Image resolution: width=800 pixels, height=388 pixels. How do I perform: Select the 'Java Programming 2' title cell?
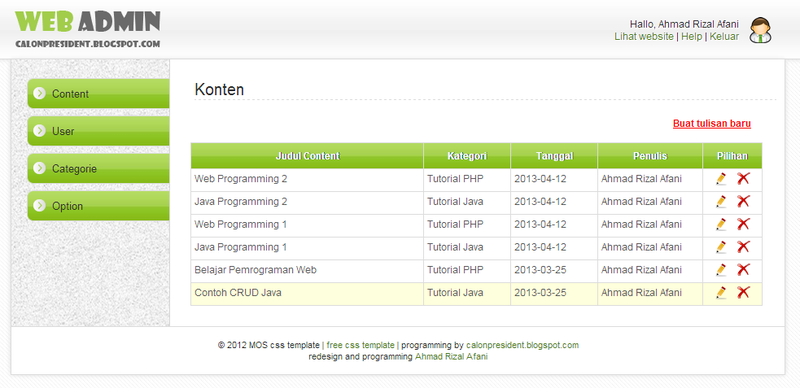307,202
